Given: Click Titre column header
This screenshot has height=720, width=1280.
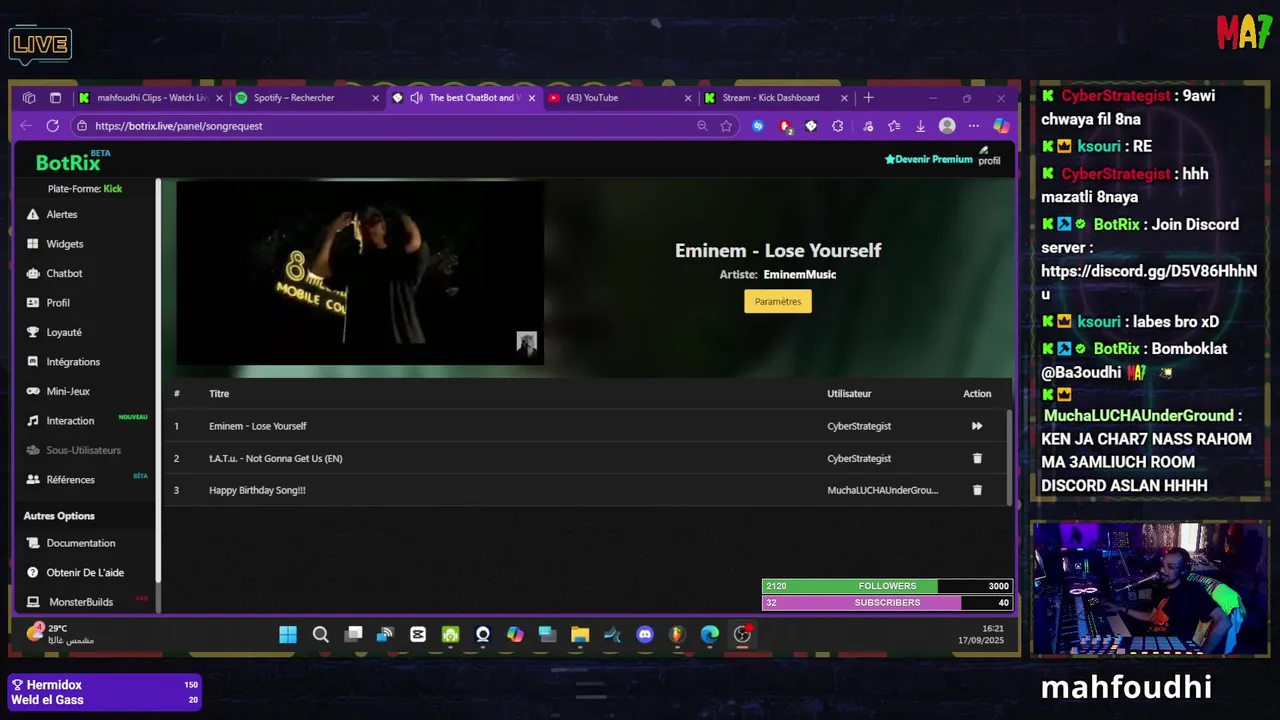Looking at the screenshot, I should click(x=219, y=394).
